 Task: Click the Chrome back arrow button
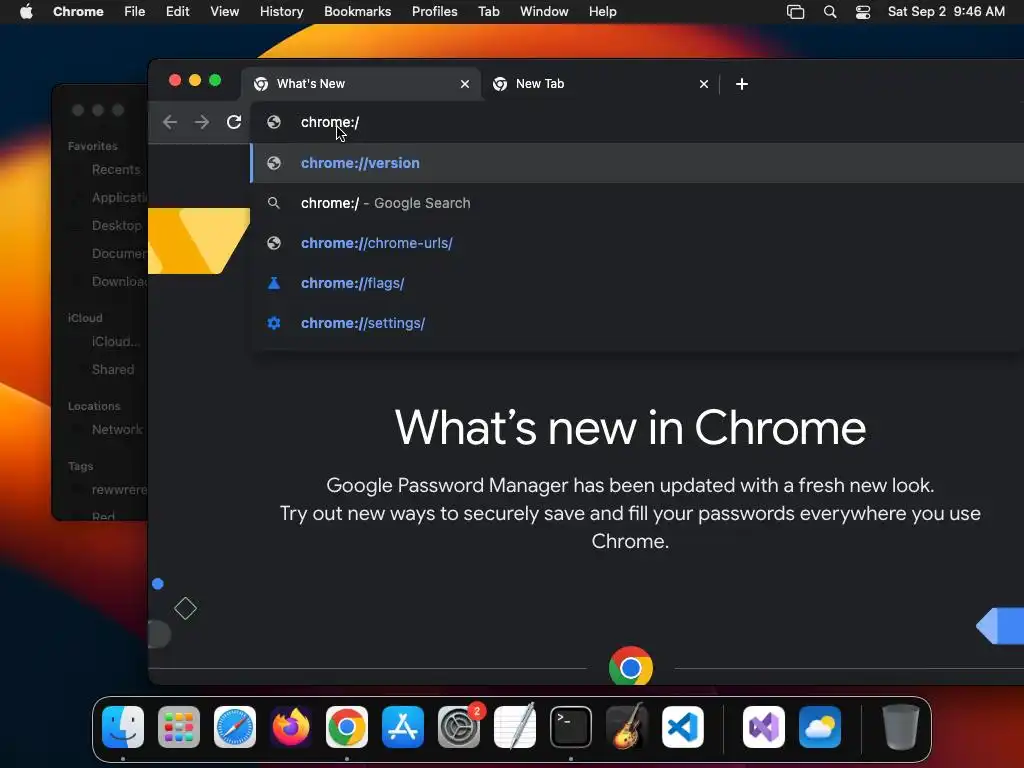tap(170, 122)
